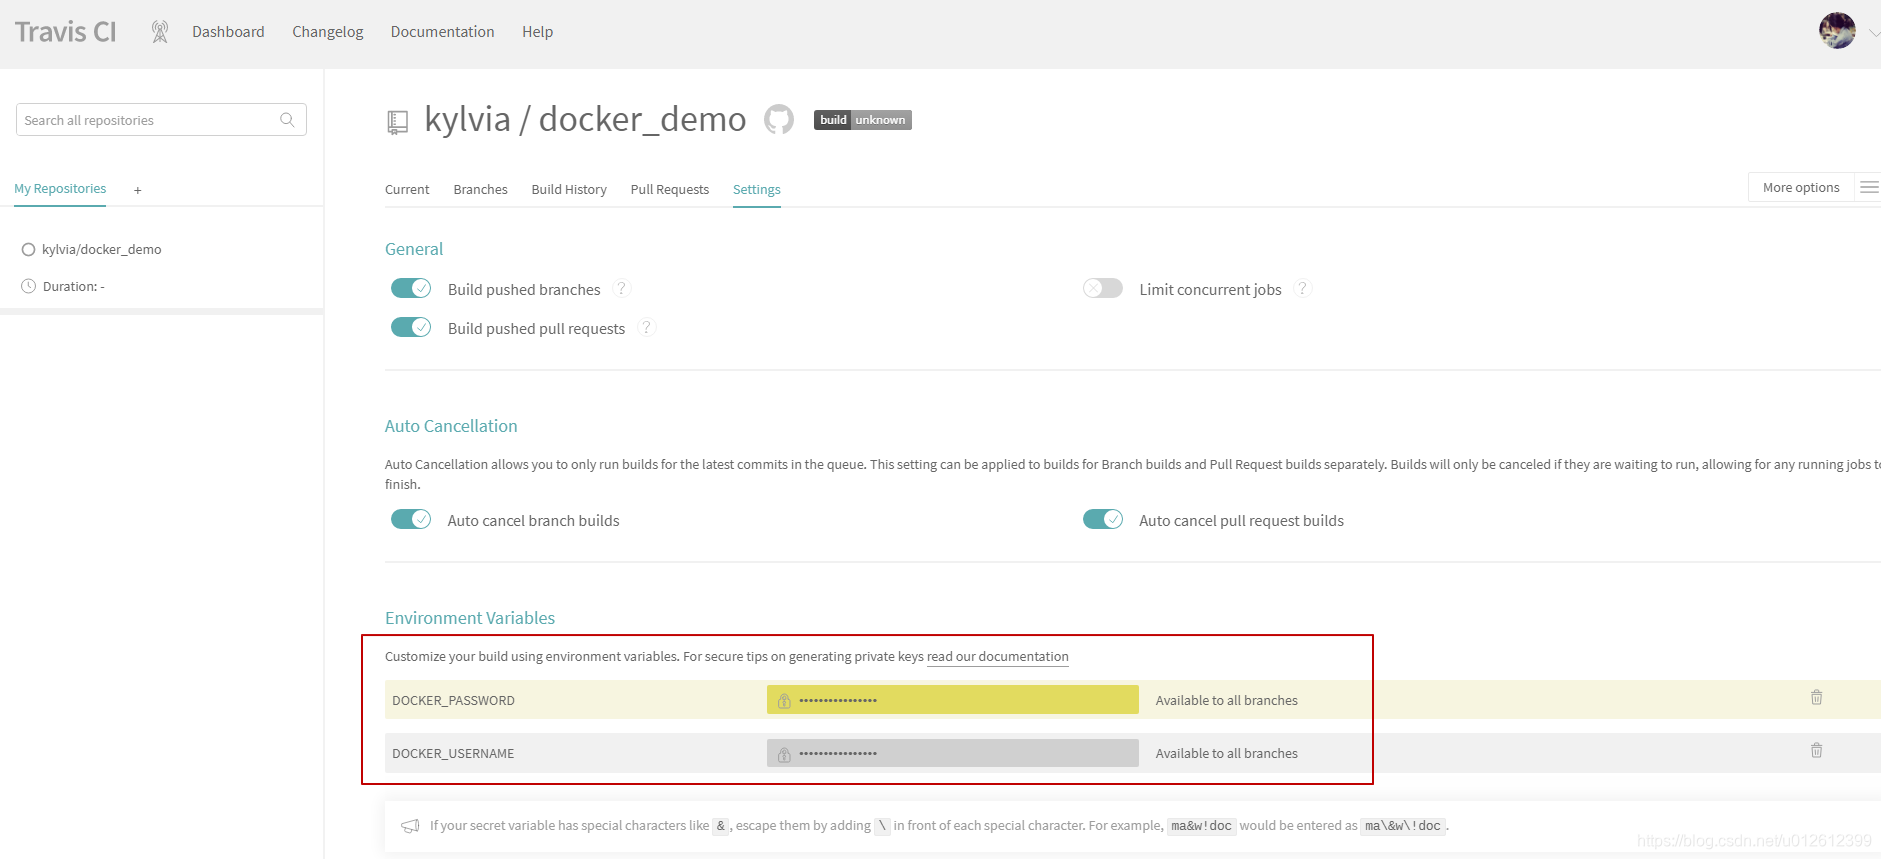This screenshot has width=1881, height=859.
Task: Open the Help link
Action: [537, 32]
